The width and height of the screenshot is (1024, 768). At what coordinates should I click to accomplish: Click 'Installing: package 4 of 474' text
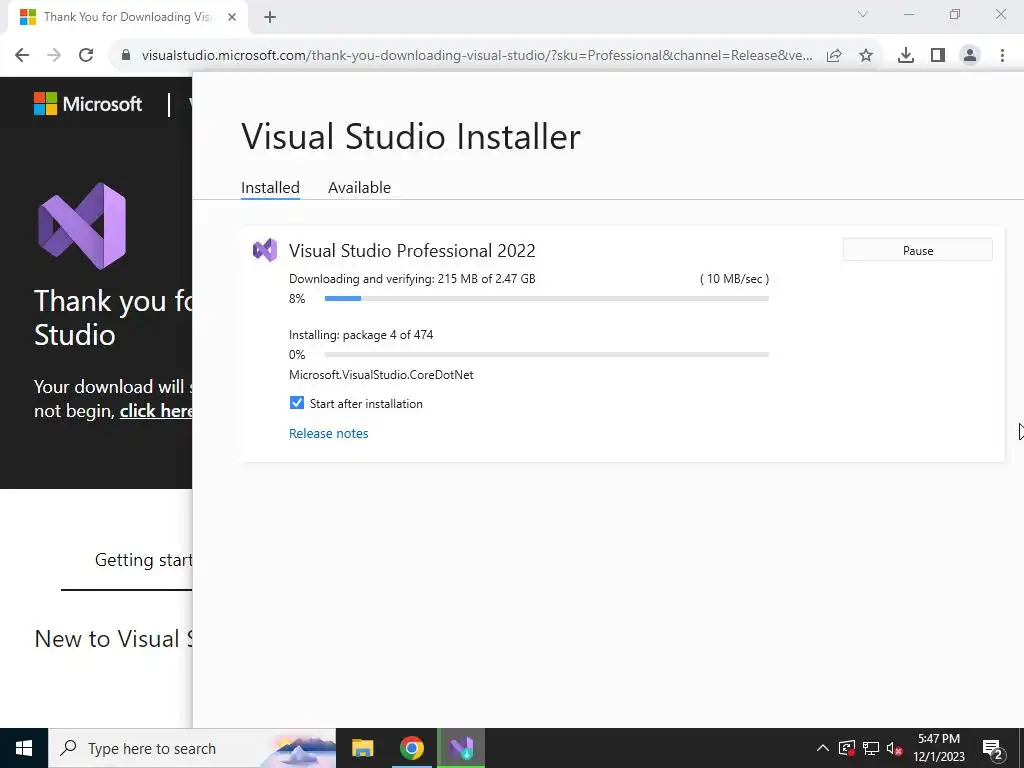361,335
